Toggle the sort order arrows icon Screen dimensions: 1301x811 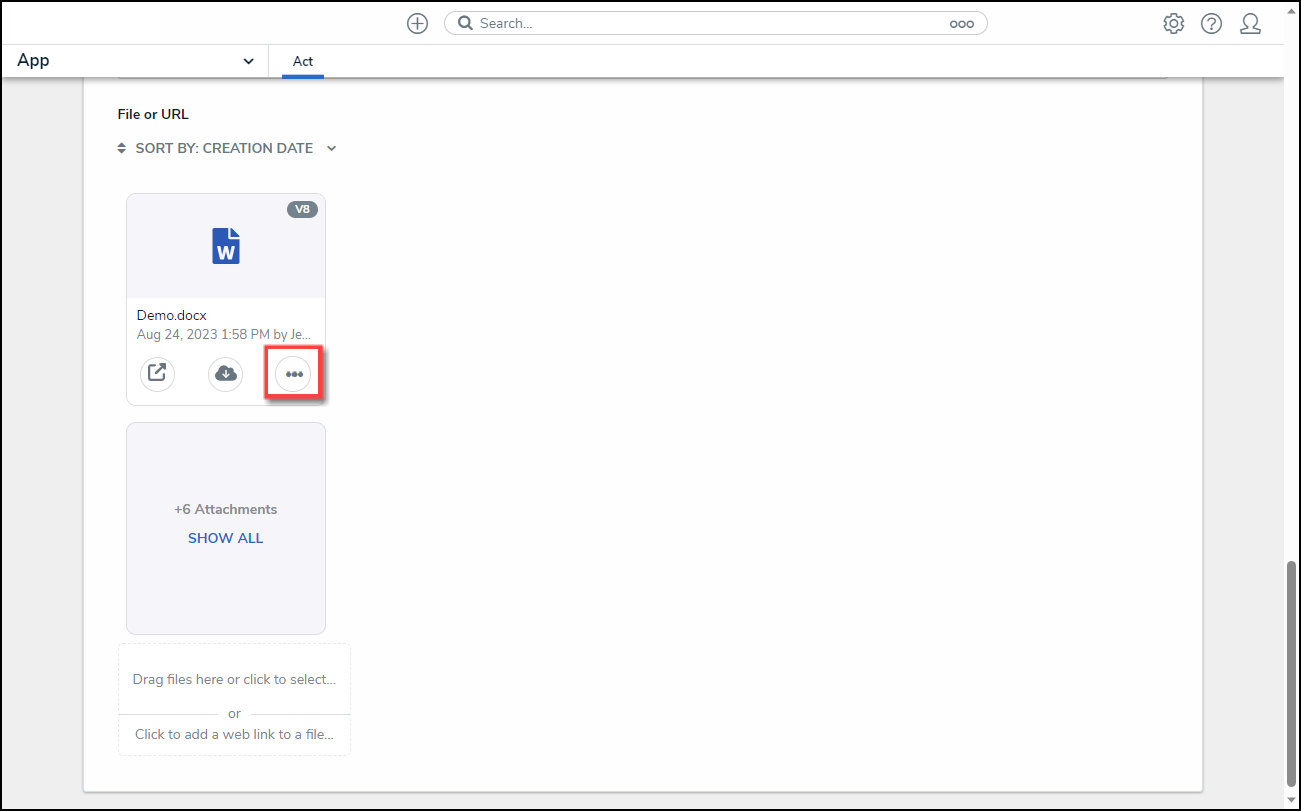(123, 148)
